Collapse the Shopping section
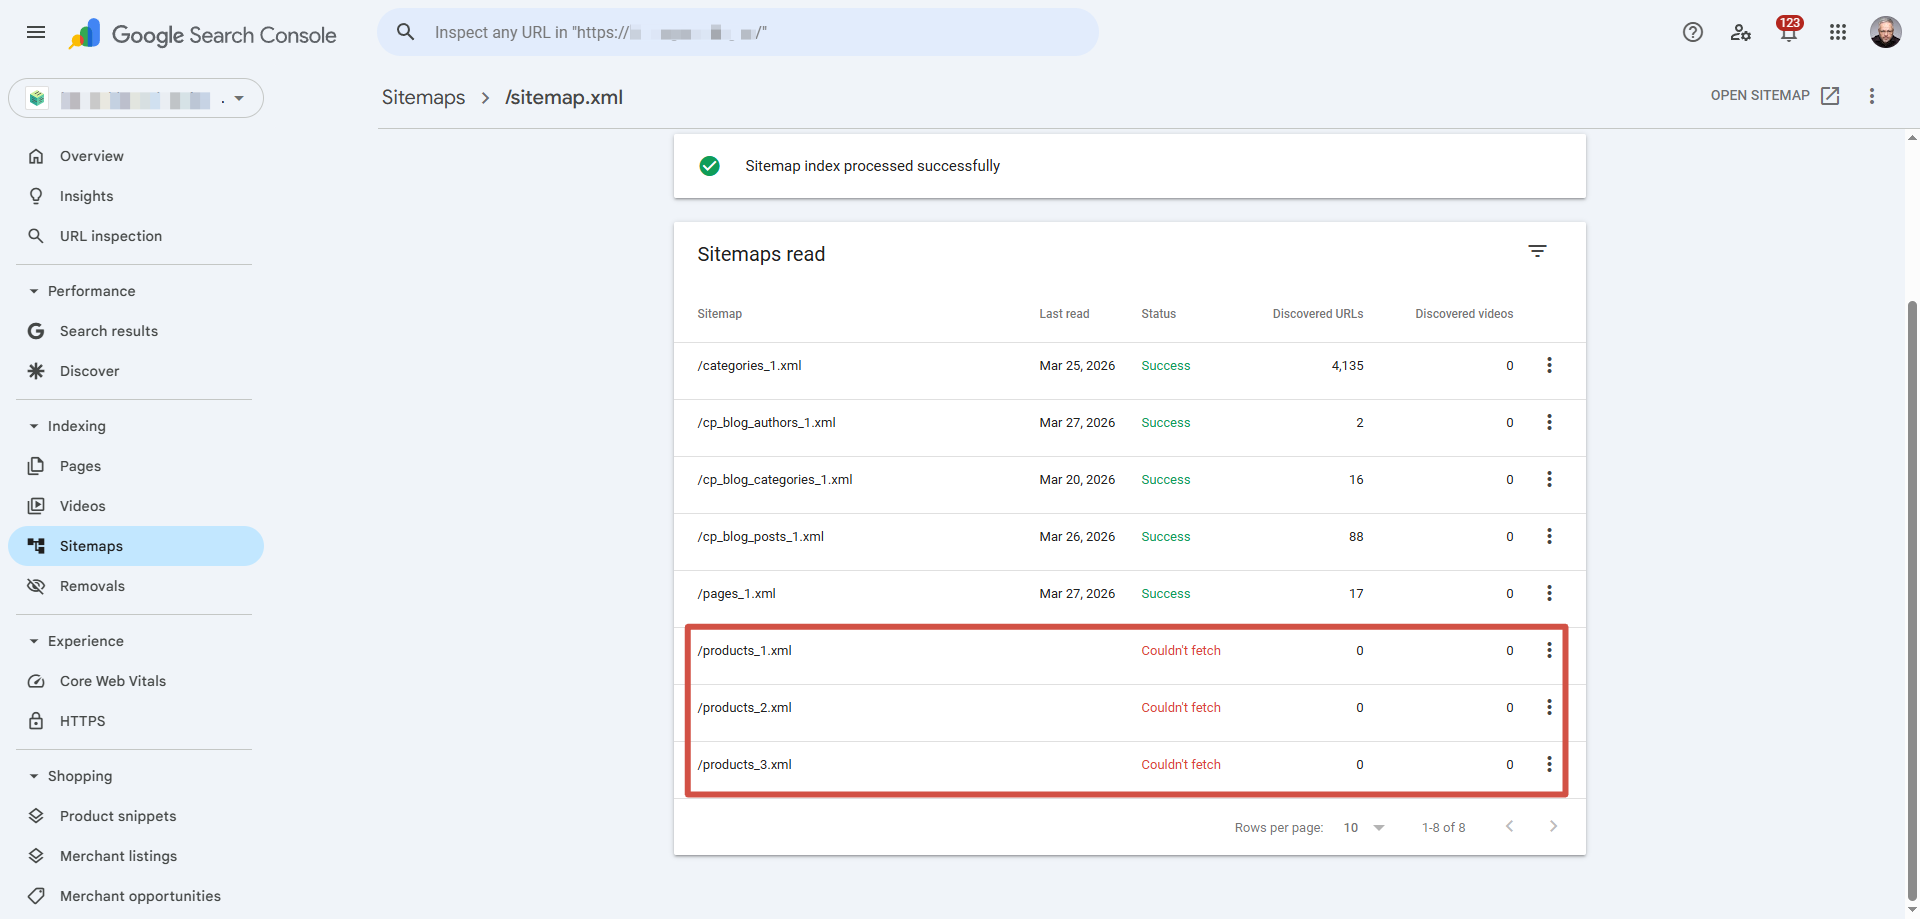The width and height of the screenshot is (1920, 919). 34,776
